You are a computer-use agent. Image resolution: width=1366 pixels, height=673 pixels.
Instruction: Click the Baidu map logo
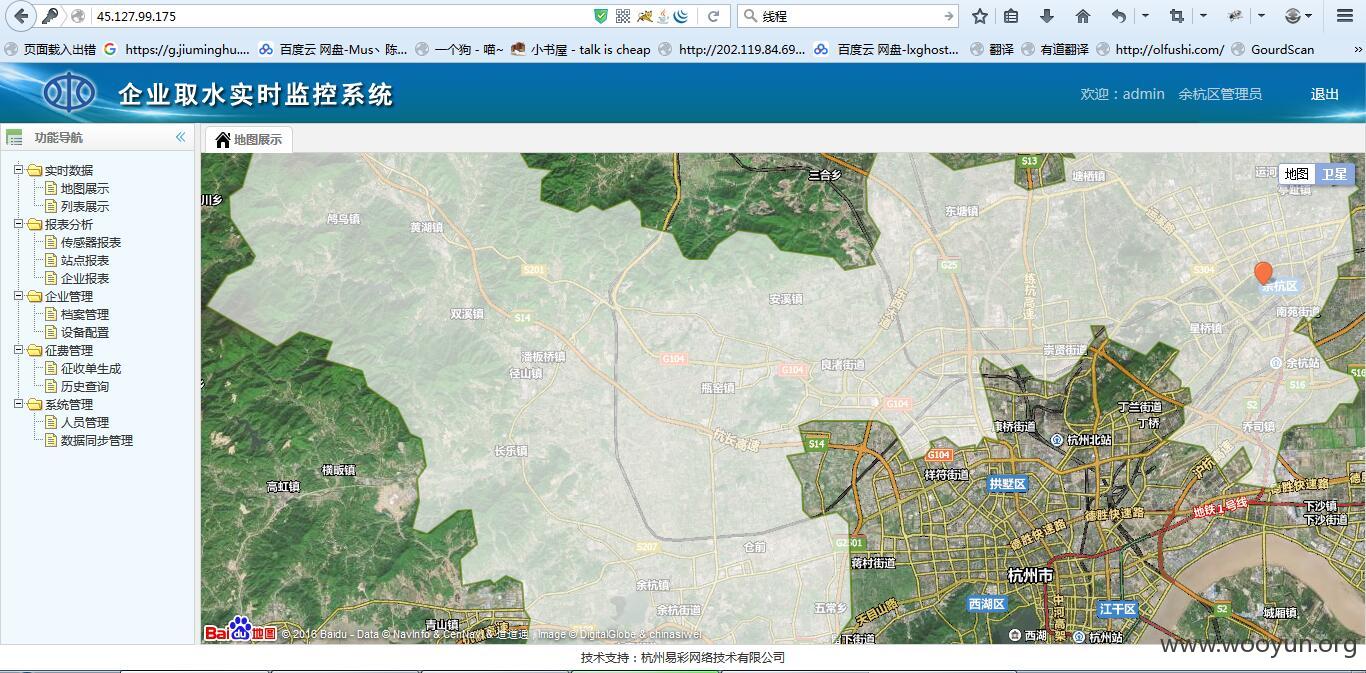pyautogui.click(x=240, y=630)
